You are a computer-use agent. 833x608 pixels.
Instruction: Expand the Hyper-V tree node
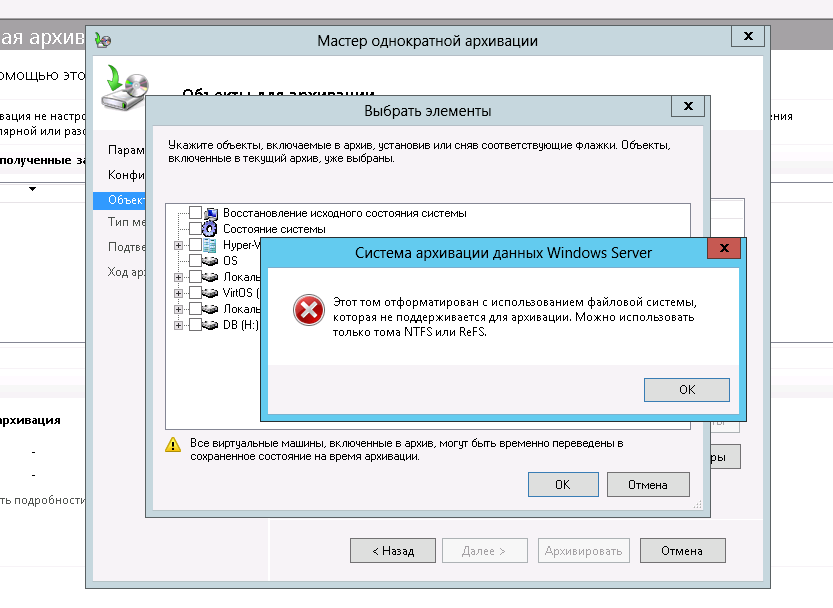178,246
